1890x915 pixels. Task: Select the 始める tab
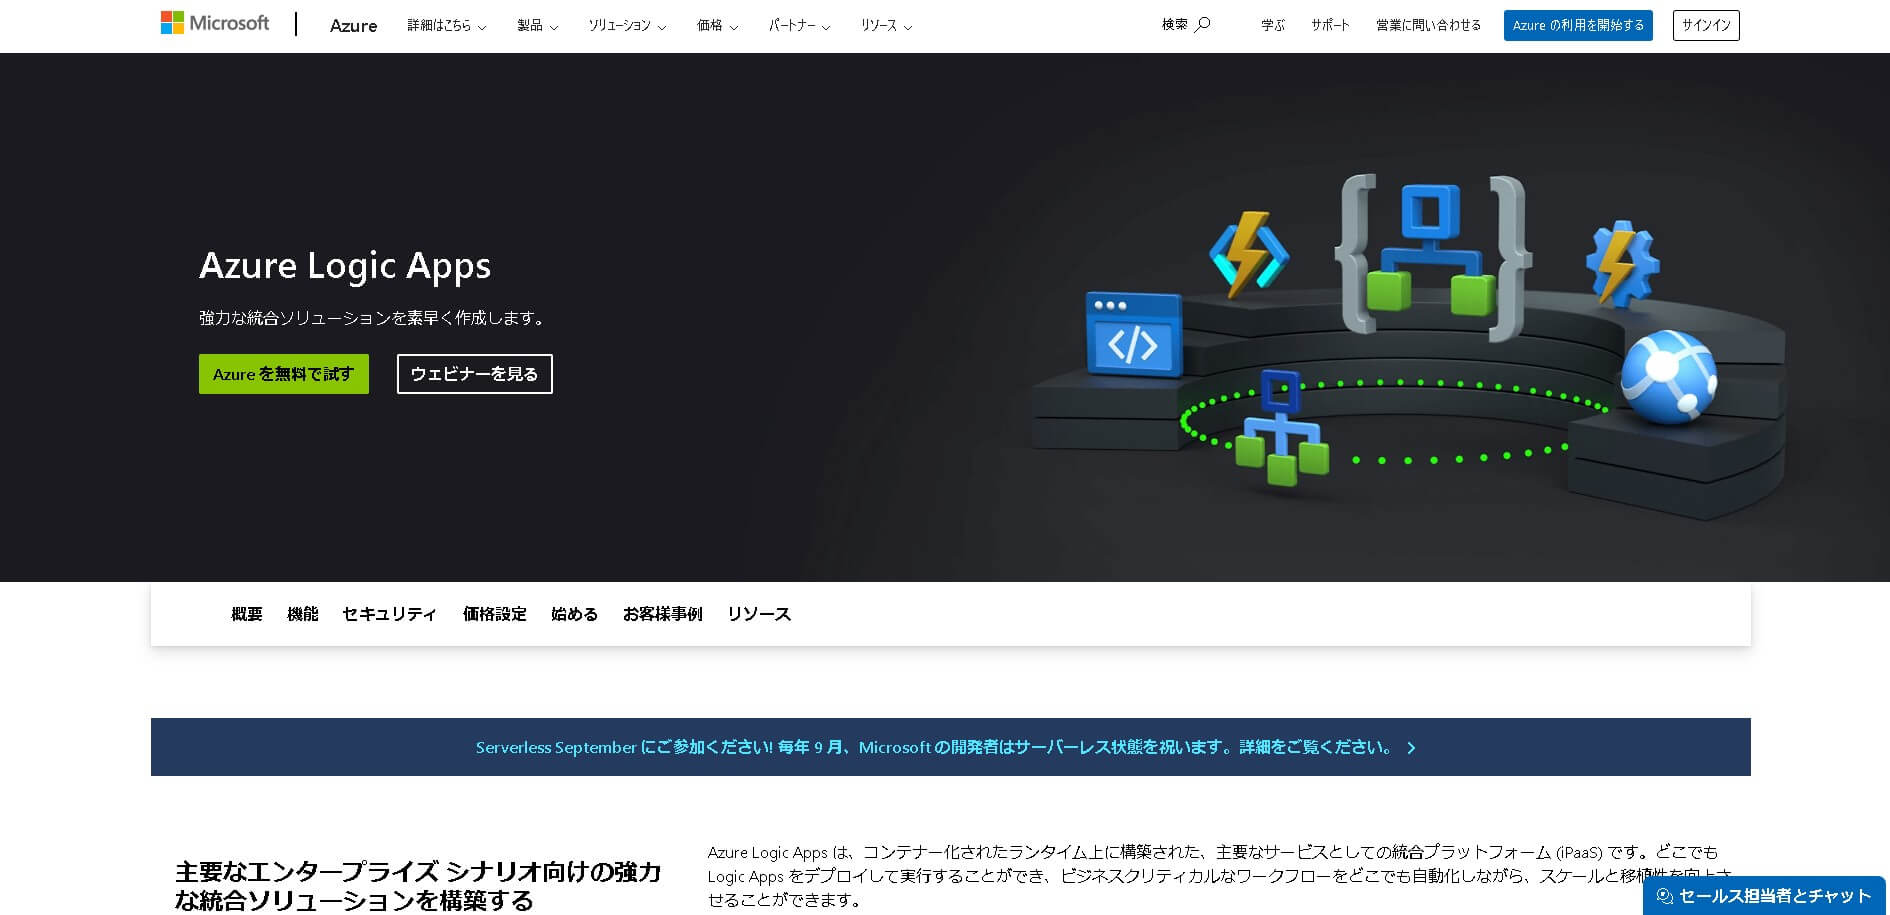[574, 614]
